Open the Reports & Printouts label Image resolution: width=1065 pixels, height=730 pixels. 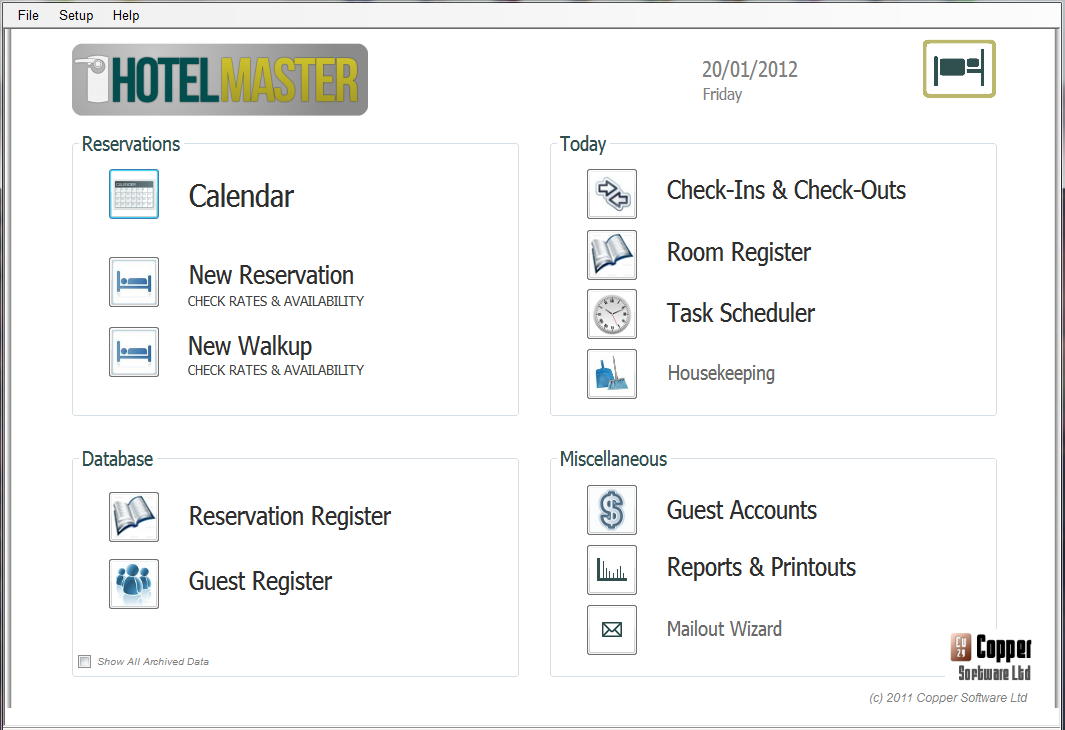[x=761, y=567]
